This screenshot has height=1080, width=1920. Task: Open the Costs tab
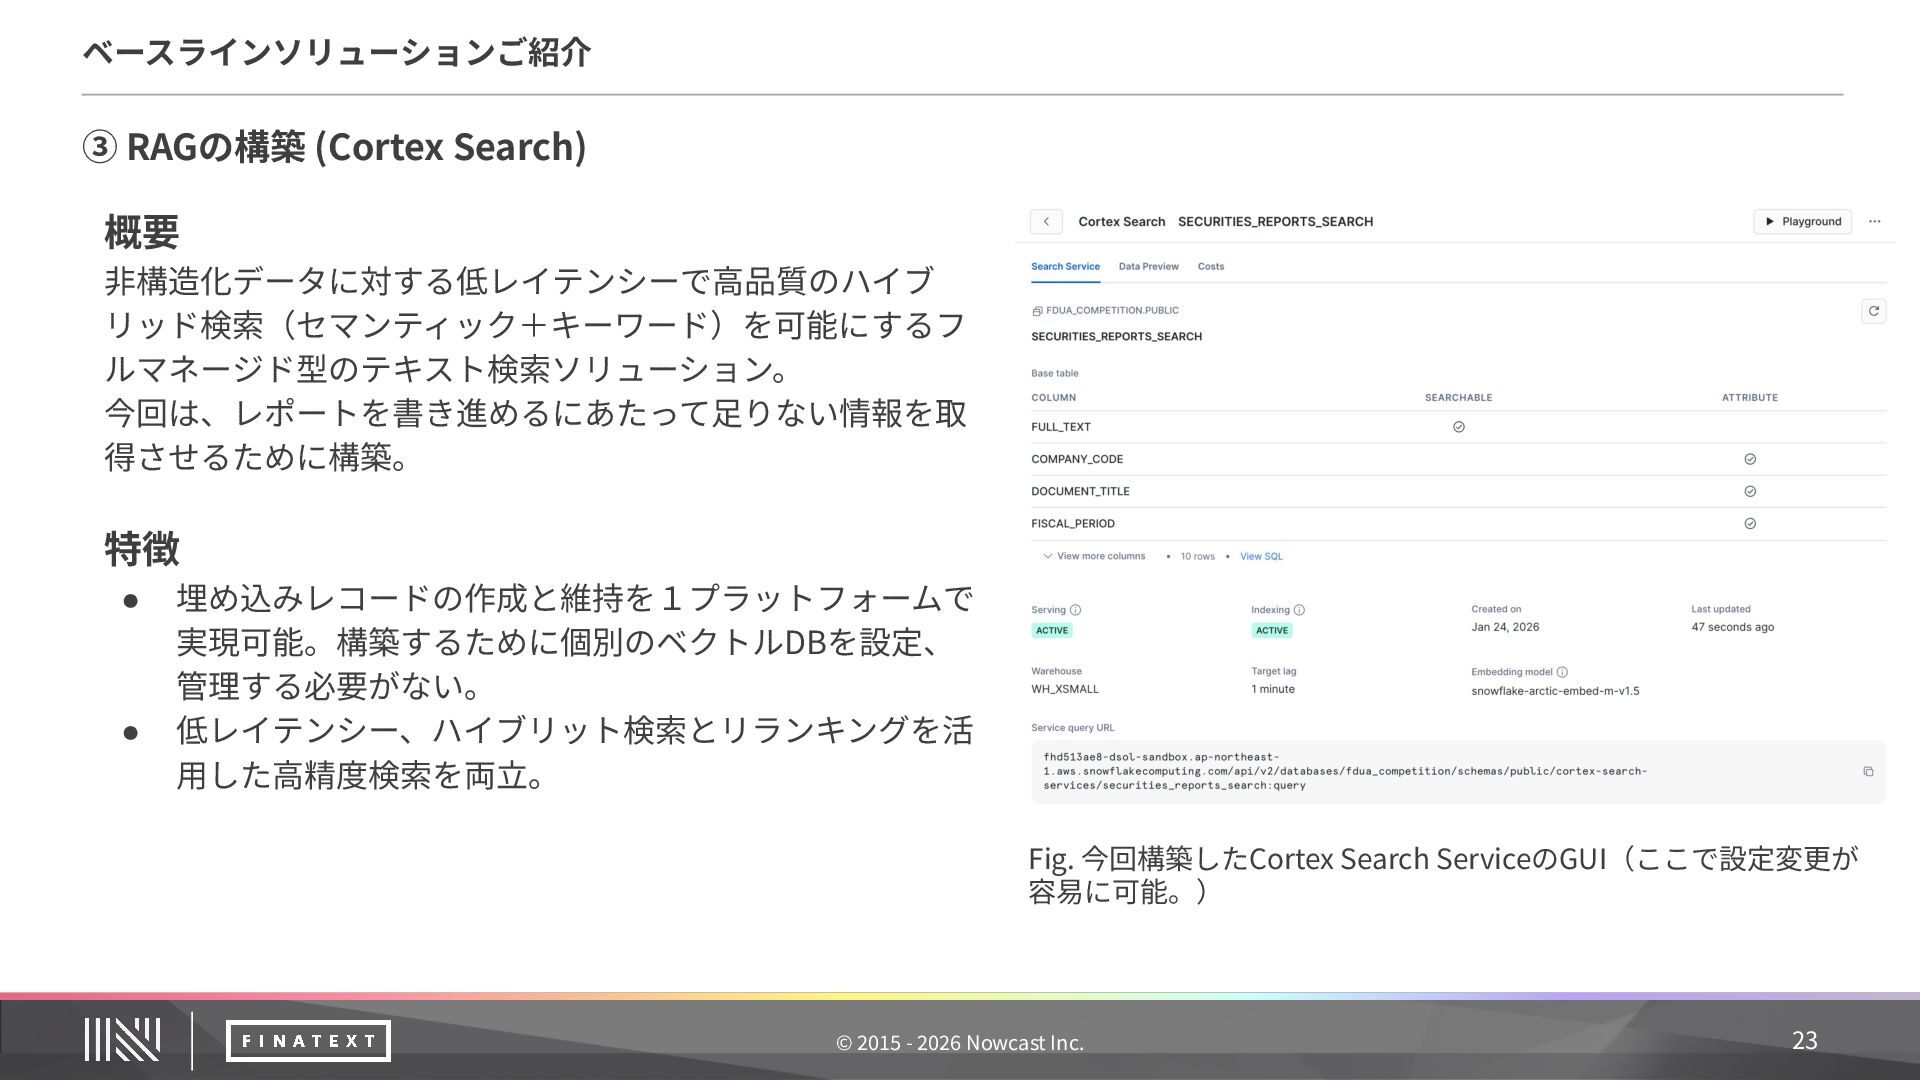pos(1210,266)
